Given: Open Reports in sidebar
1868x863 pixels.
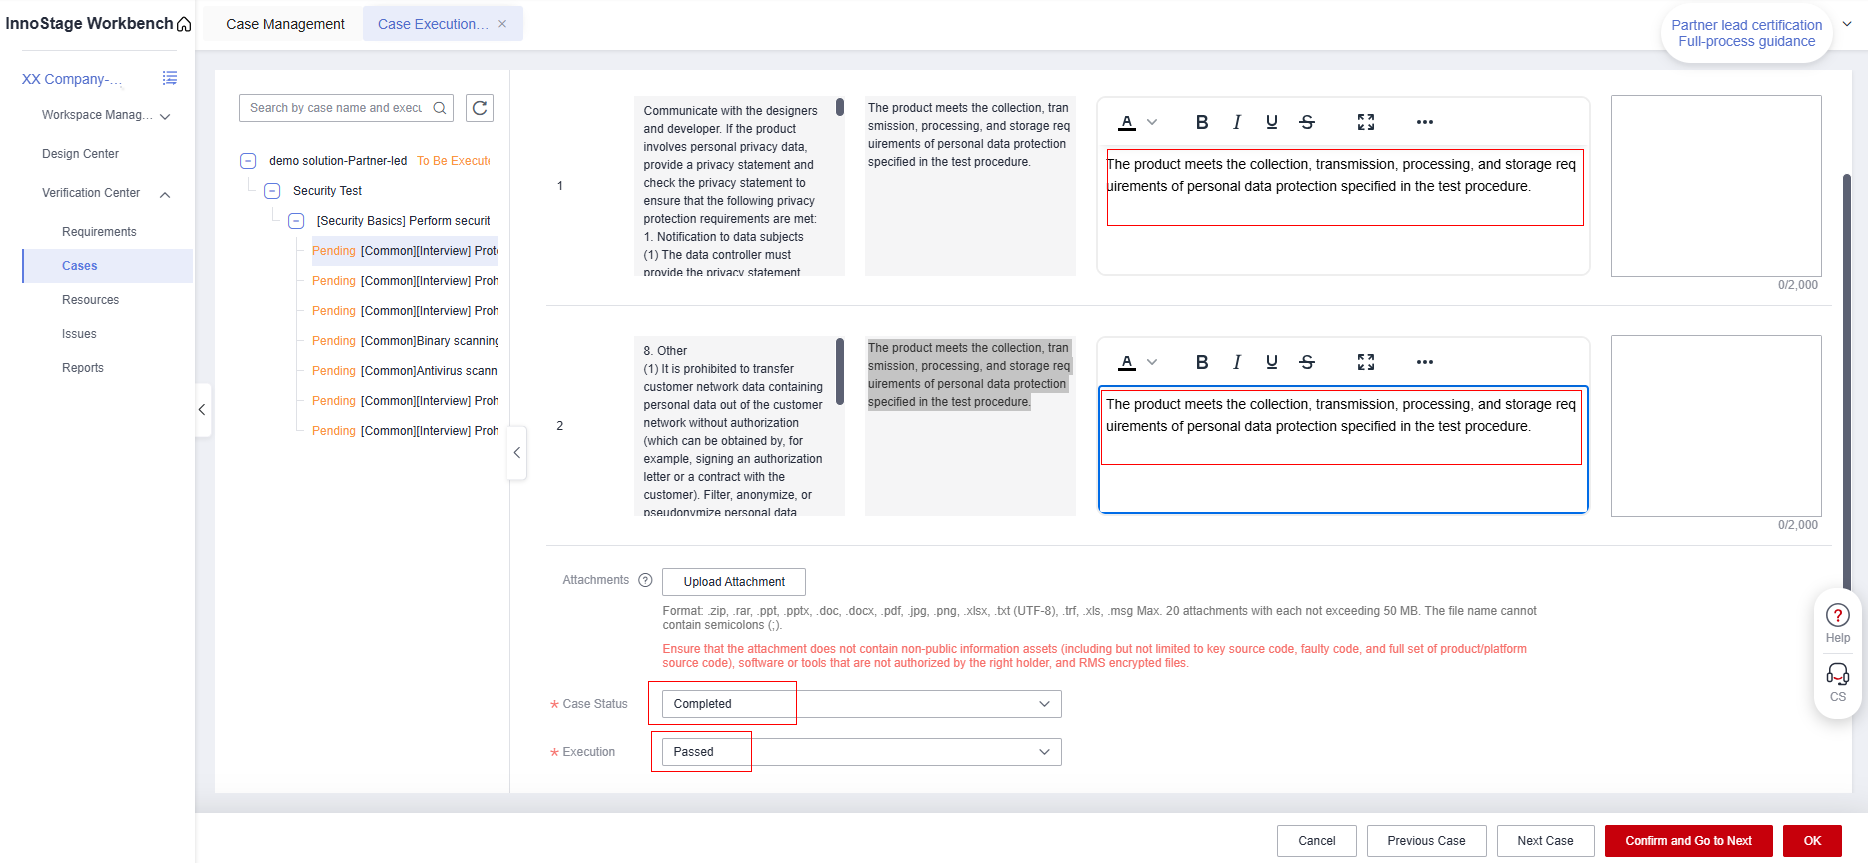Looking at the screenshot, I should [x=83, y=368].
